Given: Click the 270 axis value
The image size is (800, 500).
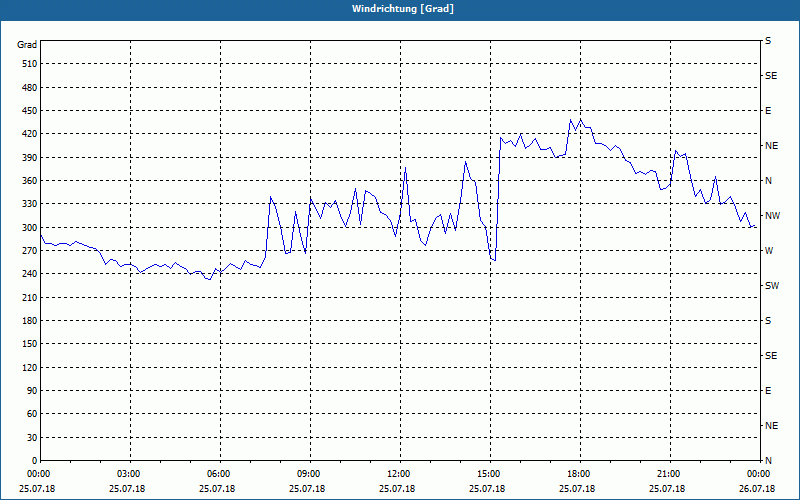Looking at the screenshot, I should tap(30, 251).
